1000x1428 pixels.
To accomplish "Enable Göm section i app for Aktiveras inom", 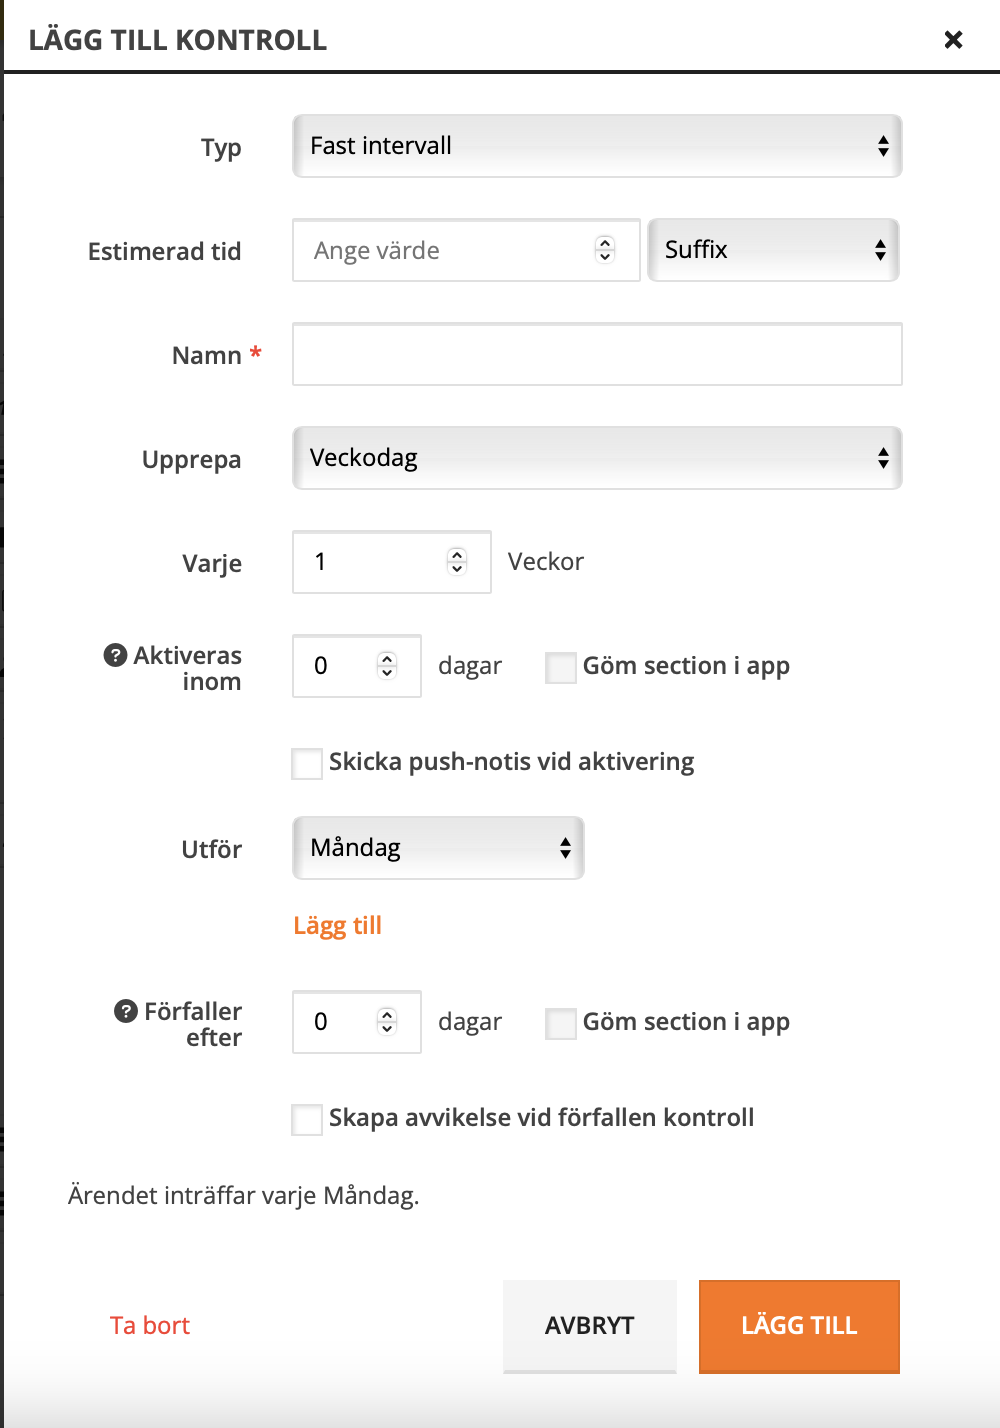I will [x=561, y=667].
